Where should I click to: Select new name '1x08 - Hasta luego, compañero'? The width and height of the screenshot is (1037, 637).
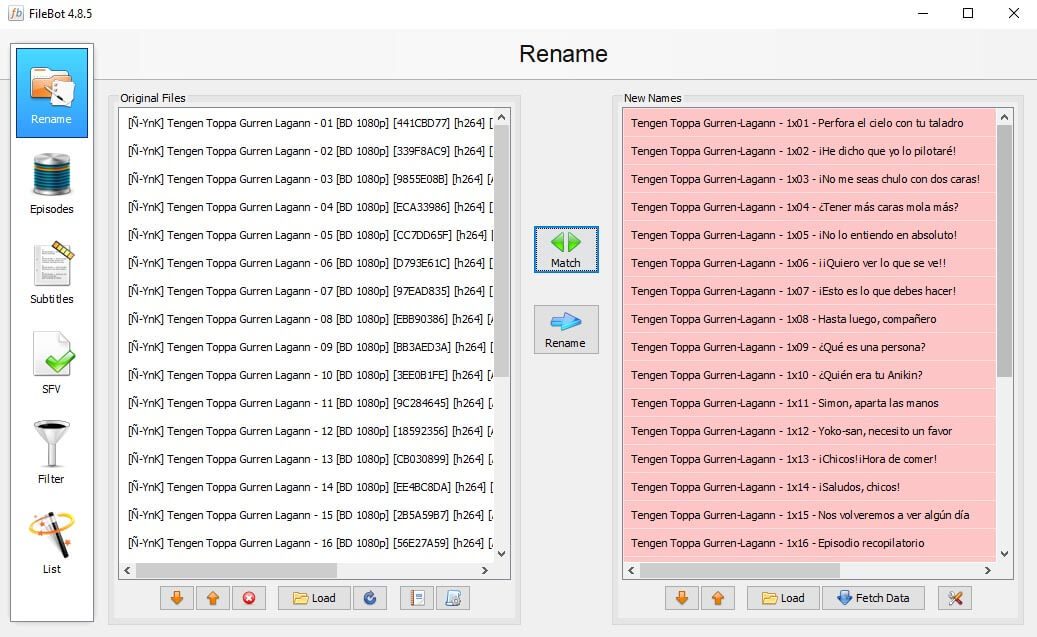tap(809, 319)
